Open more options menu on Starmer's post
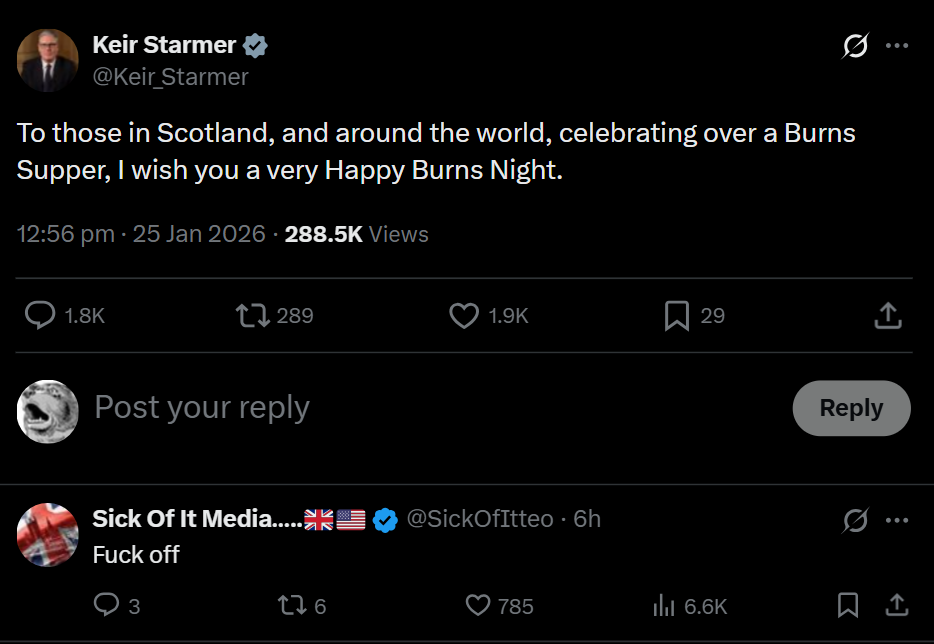This screenshot has width=934, height=644. (897, 46)
